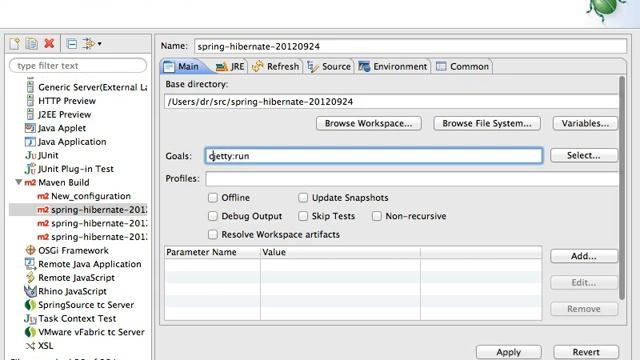The image size is (640, 360).
Task: Toggle the Skip Tests checkbox
Action: coord(303,216)
